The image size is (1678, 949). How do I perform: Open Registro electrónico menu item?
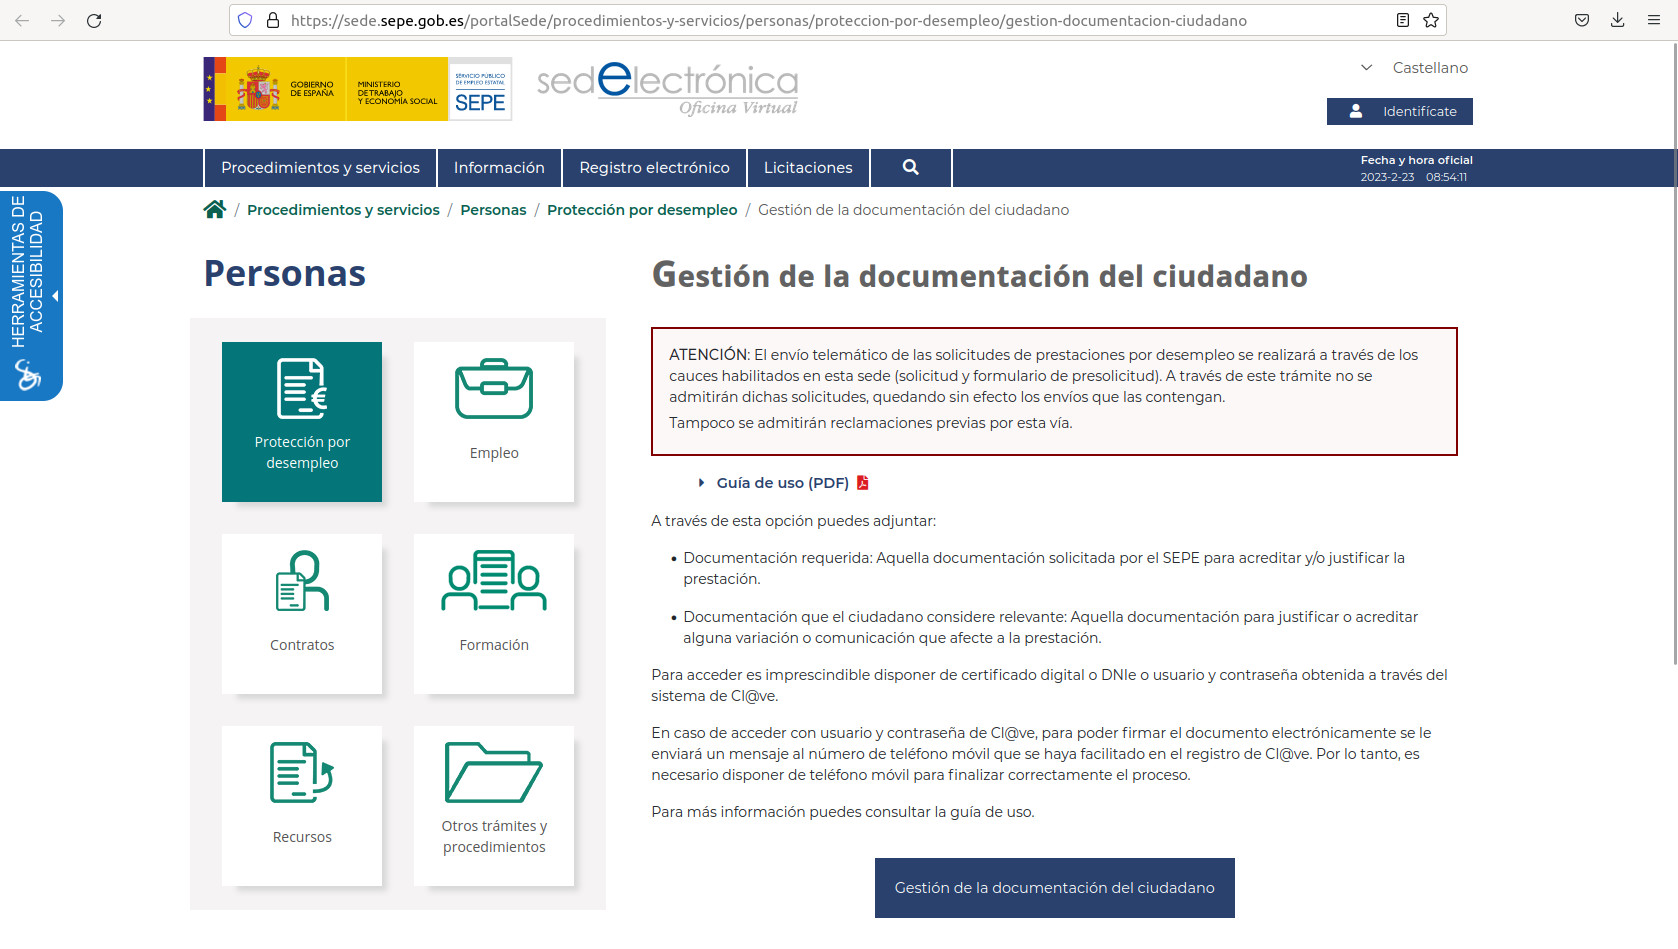point(654,167)
